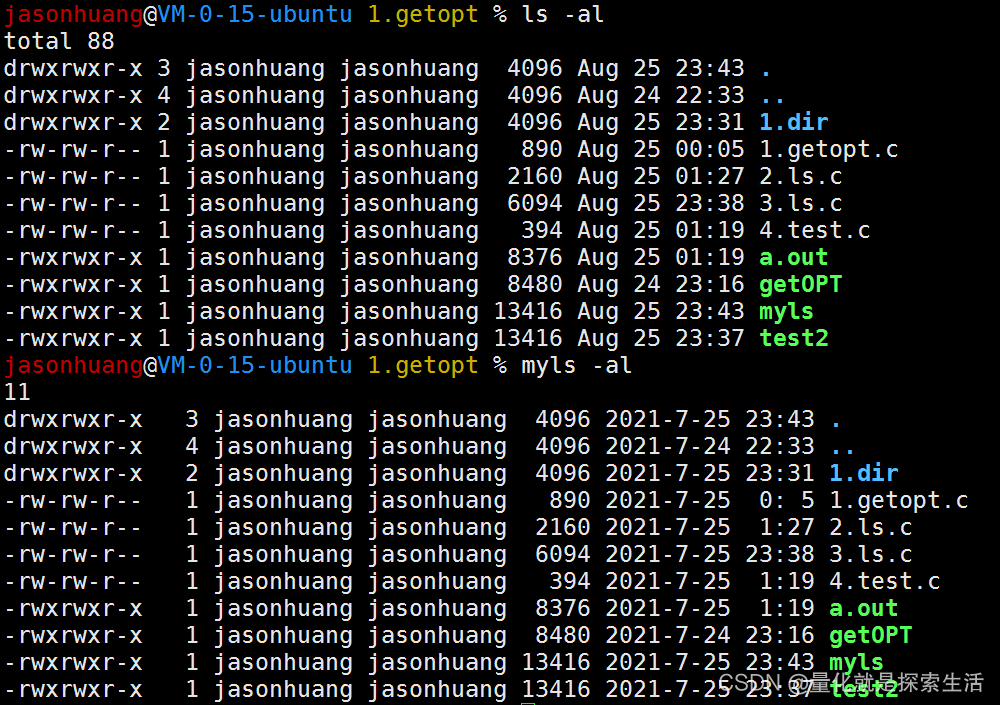Screen dimensions: 1000x705
Task: Click '1.dir' in the ls -al listing
Action: [793, 122]
